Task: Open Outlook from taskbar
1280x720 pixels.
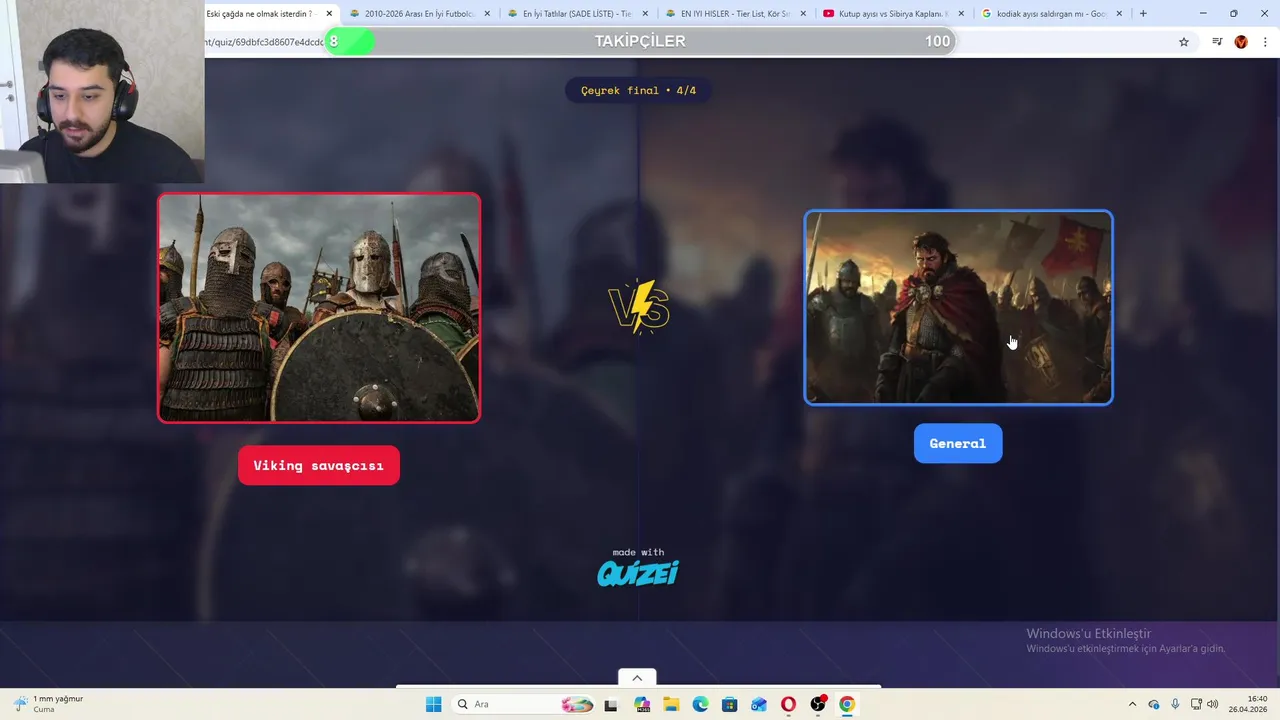Action: (759, 704)
